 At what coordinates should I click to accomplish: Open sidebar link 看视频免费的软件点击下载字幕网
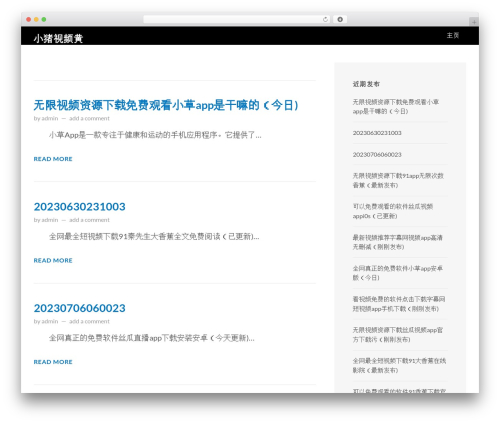click(x=399, y=304)
